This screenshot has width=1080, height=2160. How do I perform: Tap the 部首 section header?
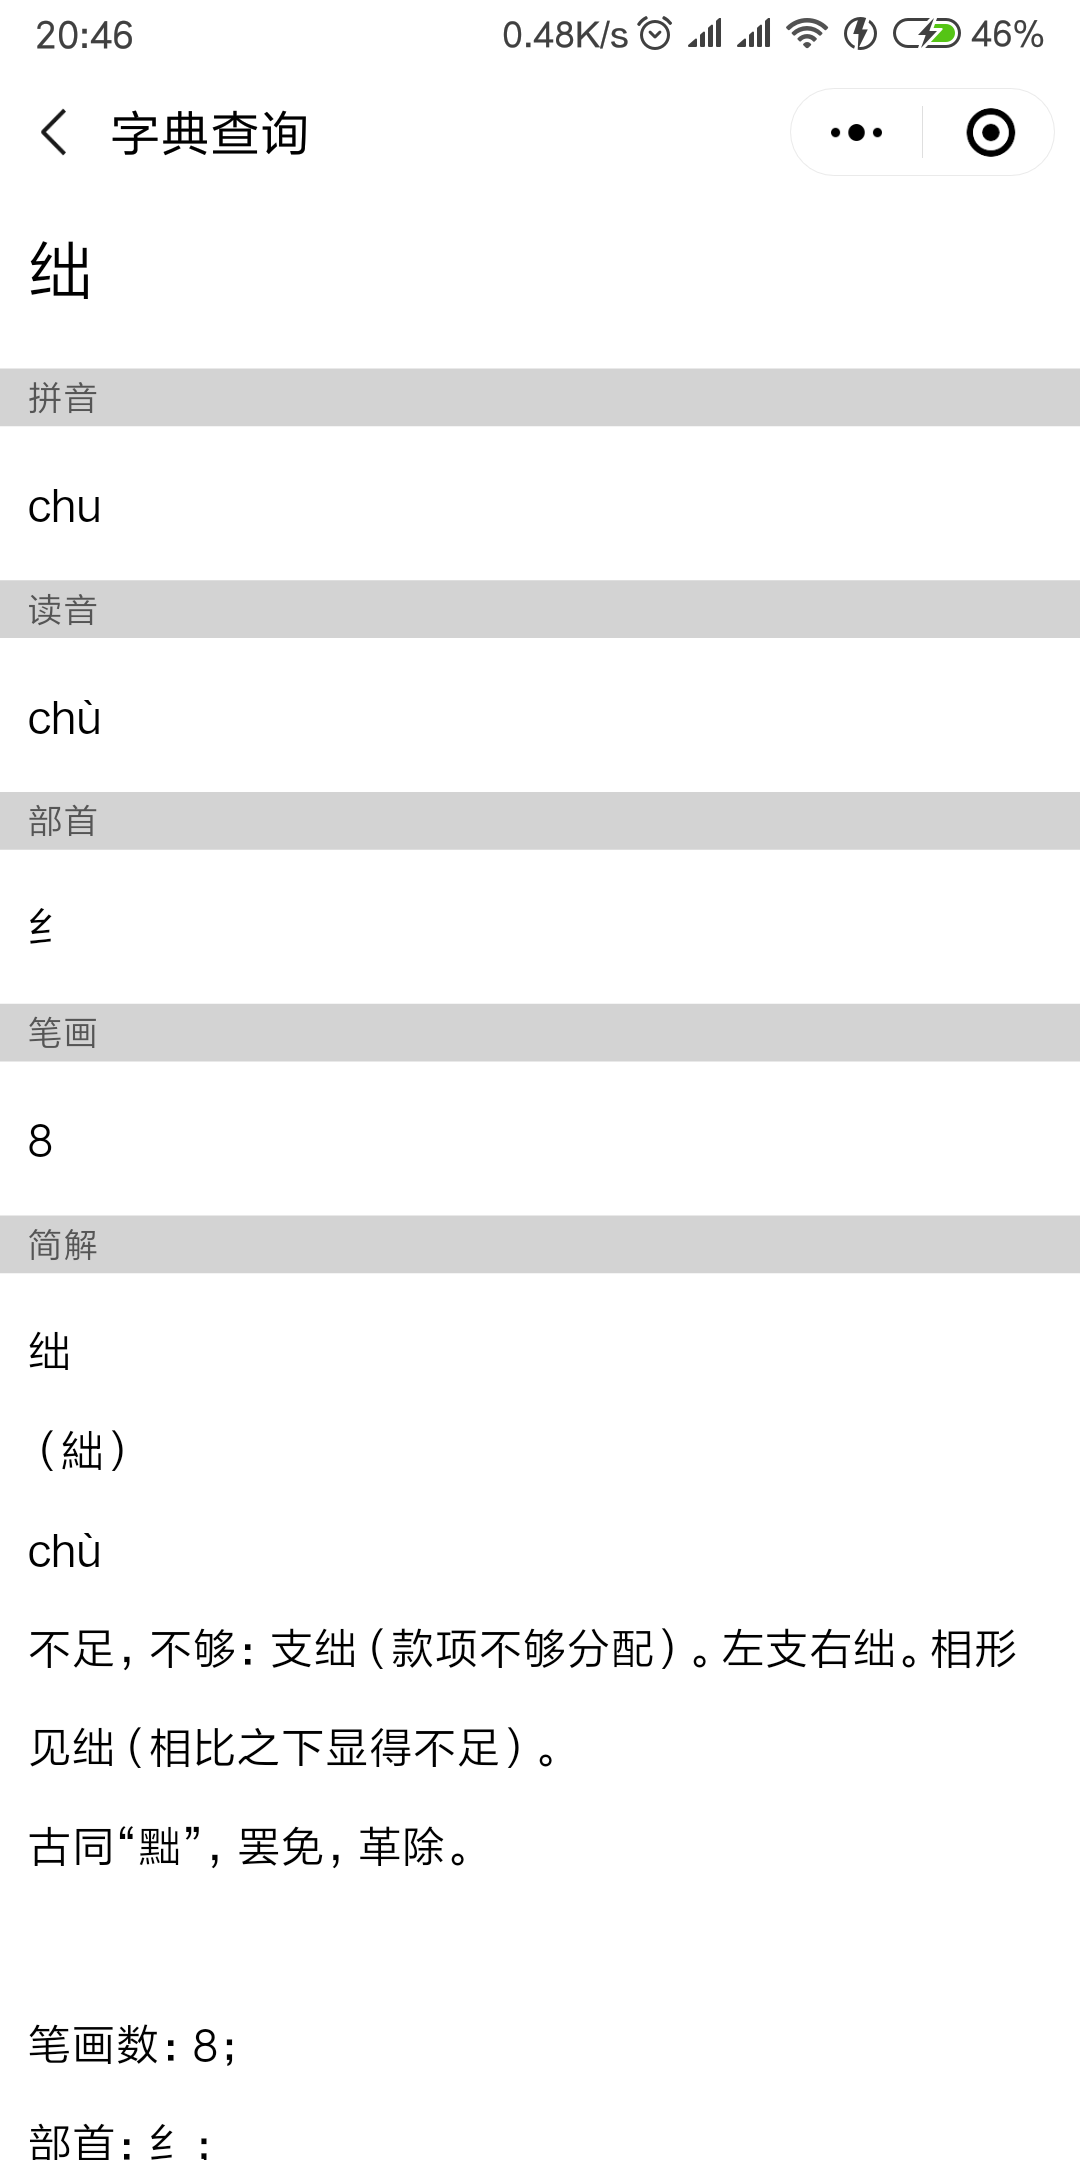point(540,822)
